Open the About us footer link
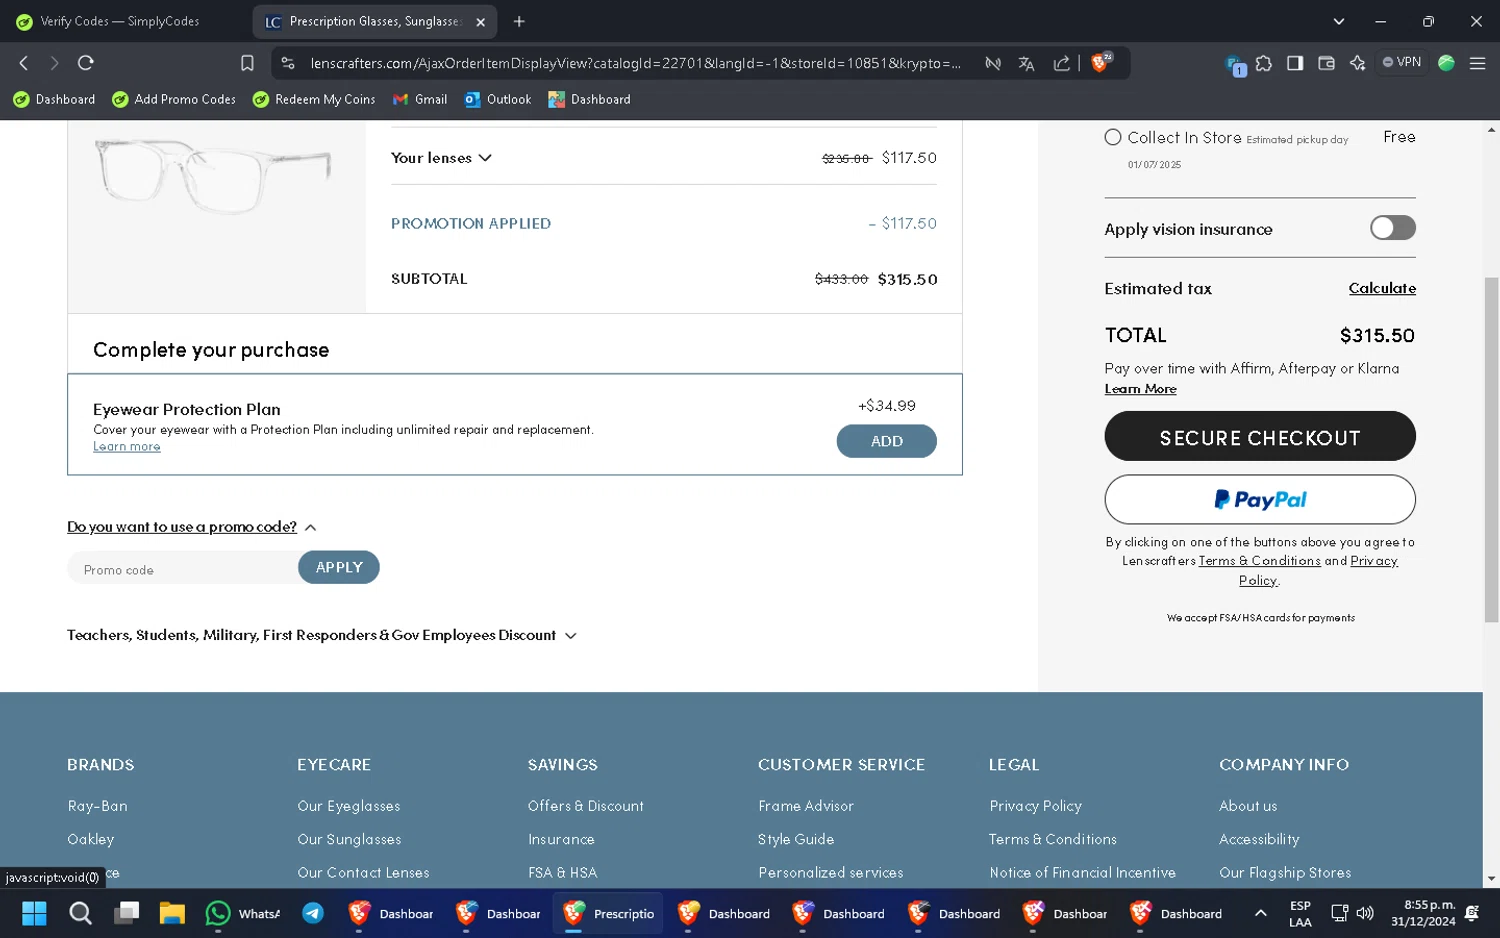Viewport: 1500px width, 938px height. tap(1248, 806)
